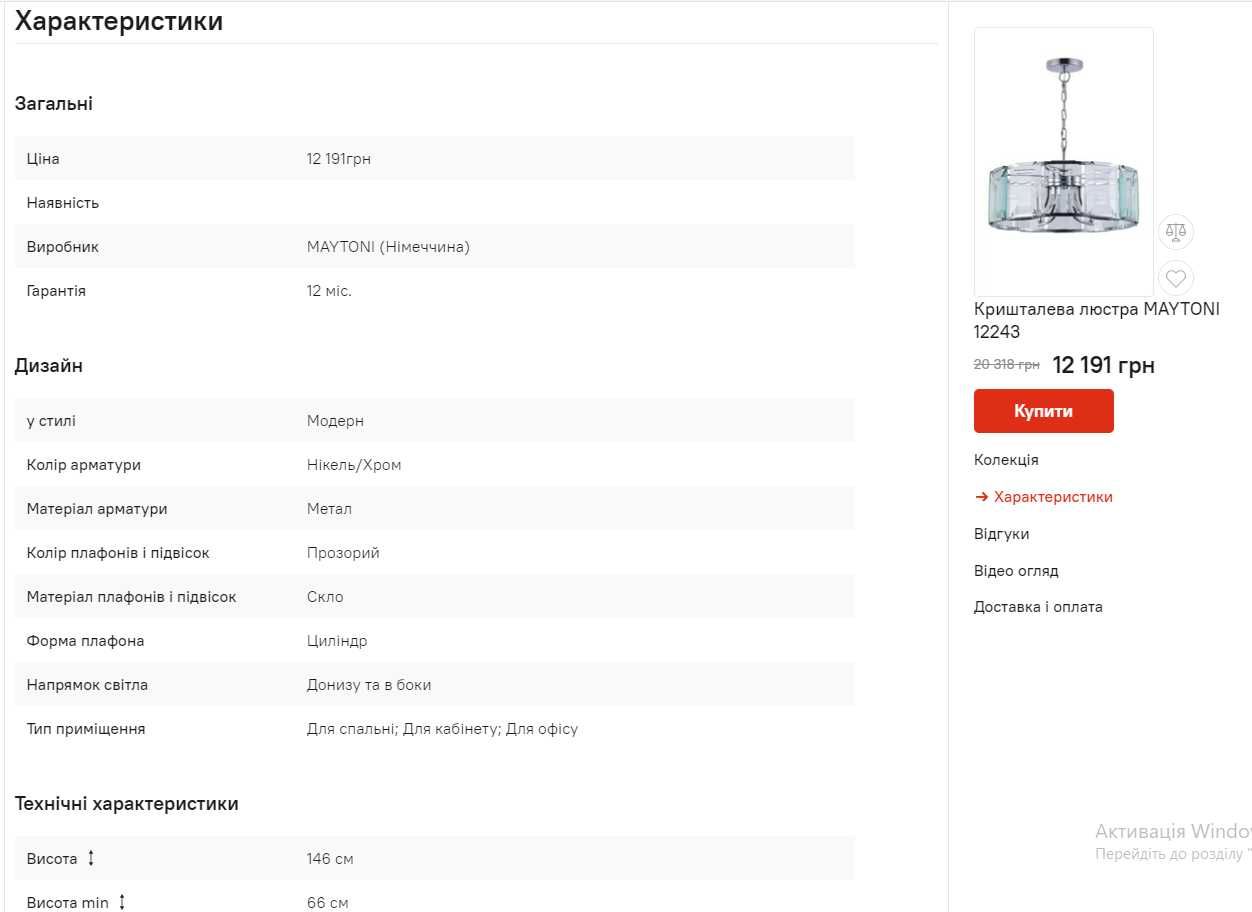1252x912 pixels.
Task: Jump to Відгуки section
Action: click(1001, 534)
